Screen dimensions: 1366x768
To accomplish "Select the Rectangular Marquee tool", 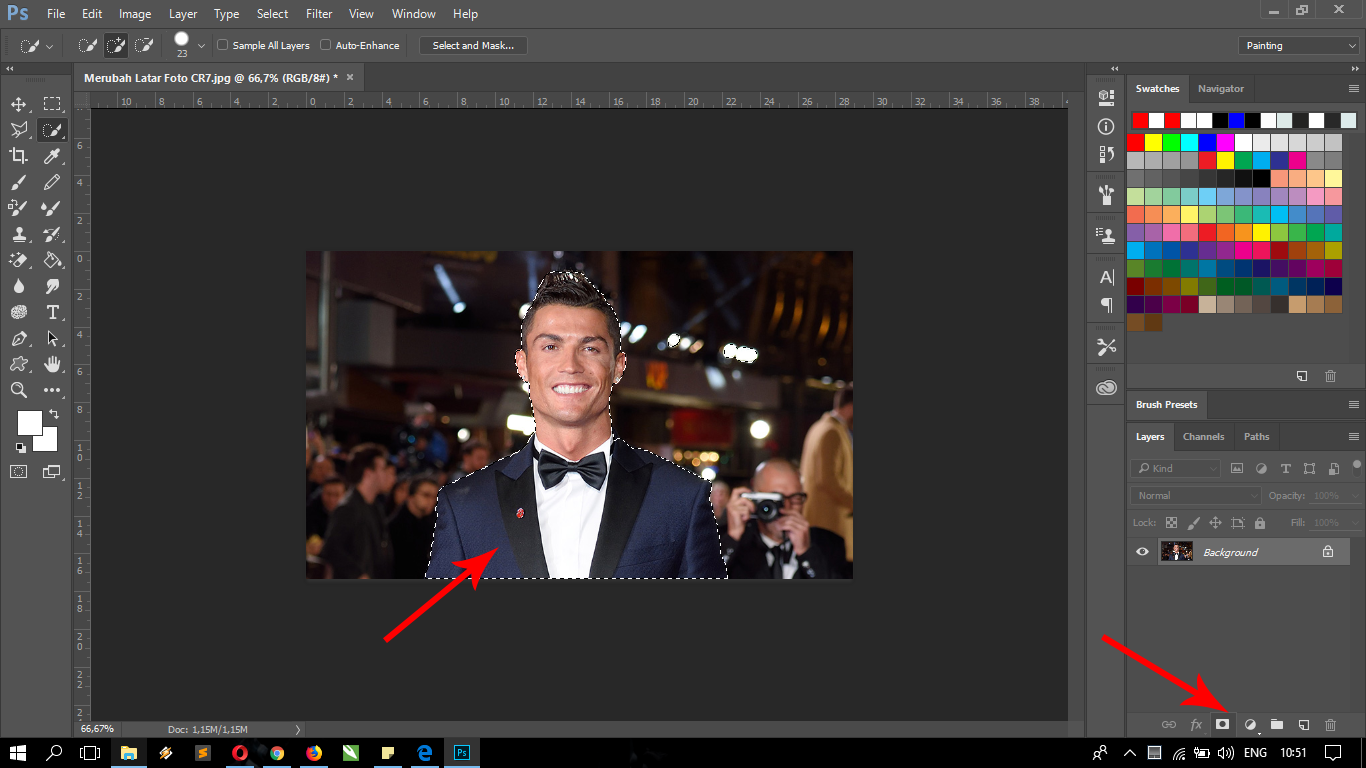I will (x=52, y=104).
